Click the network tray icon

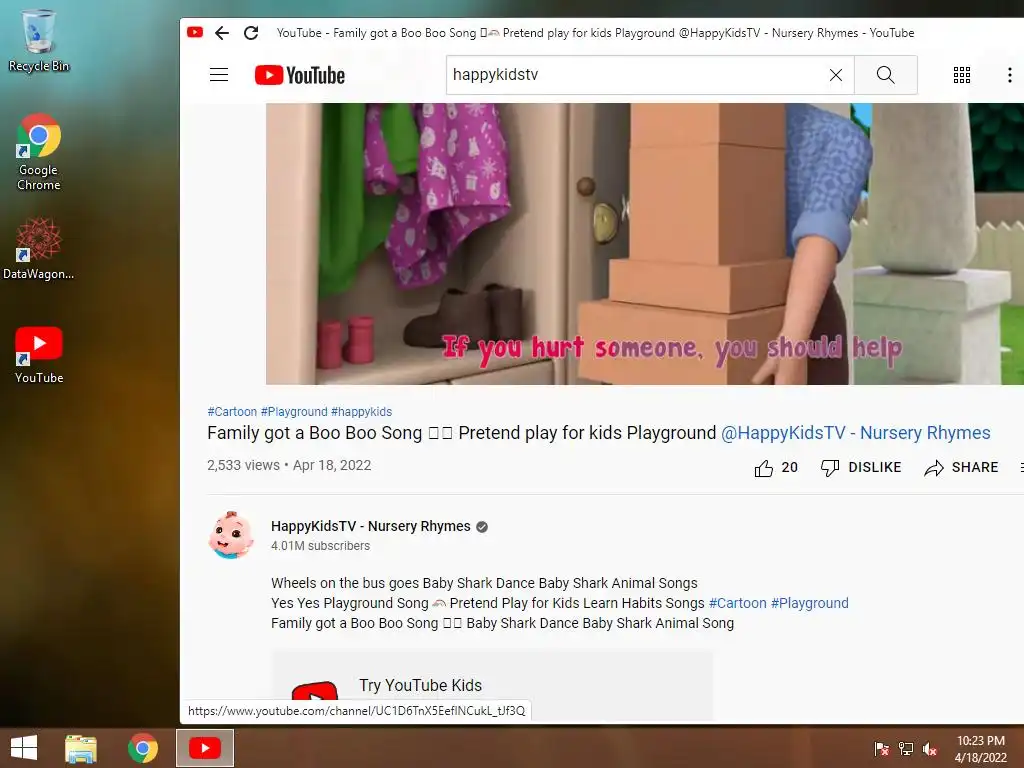(906, 749)
